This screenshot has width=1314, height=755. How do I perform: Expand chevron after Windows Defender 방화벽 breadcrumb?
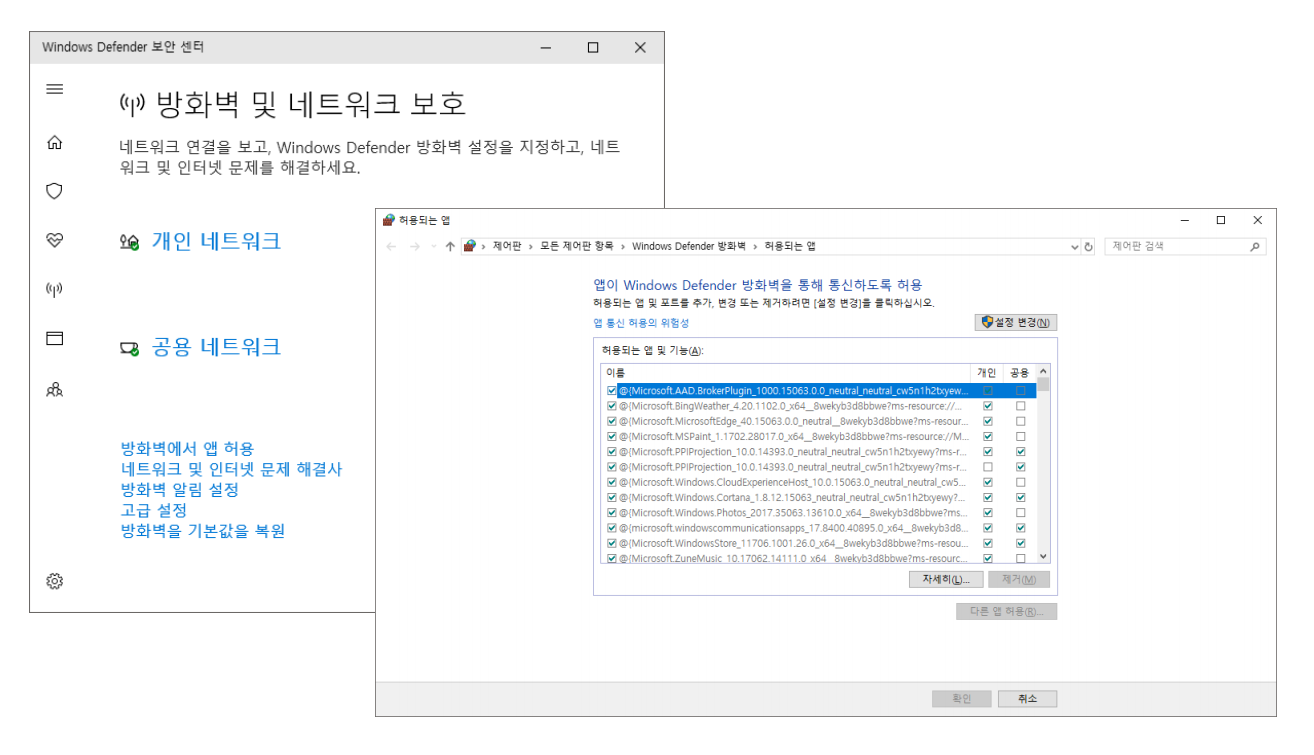[754, 246]
